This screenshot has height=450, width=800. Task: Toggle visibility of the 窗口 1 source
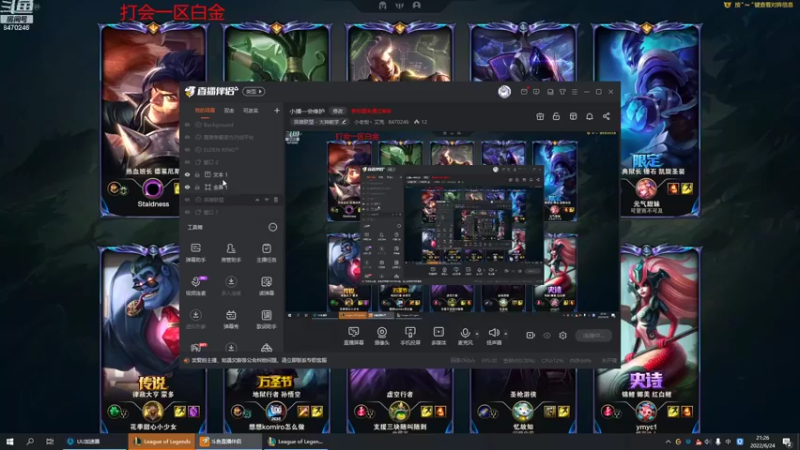pos(187,212)
